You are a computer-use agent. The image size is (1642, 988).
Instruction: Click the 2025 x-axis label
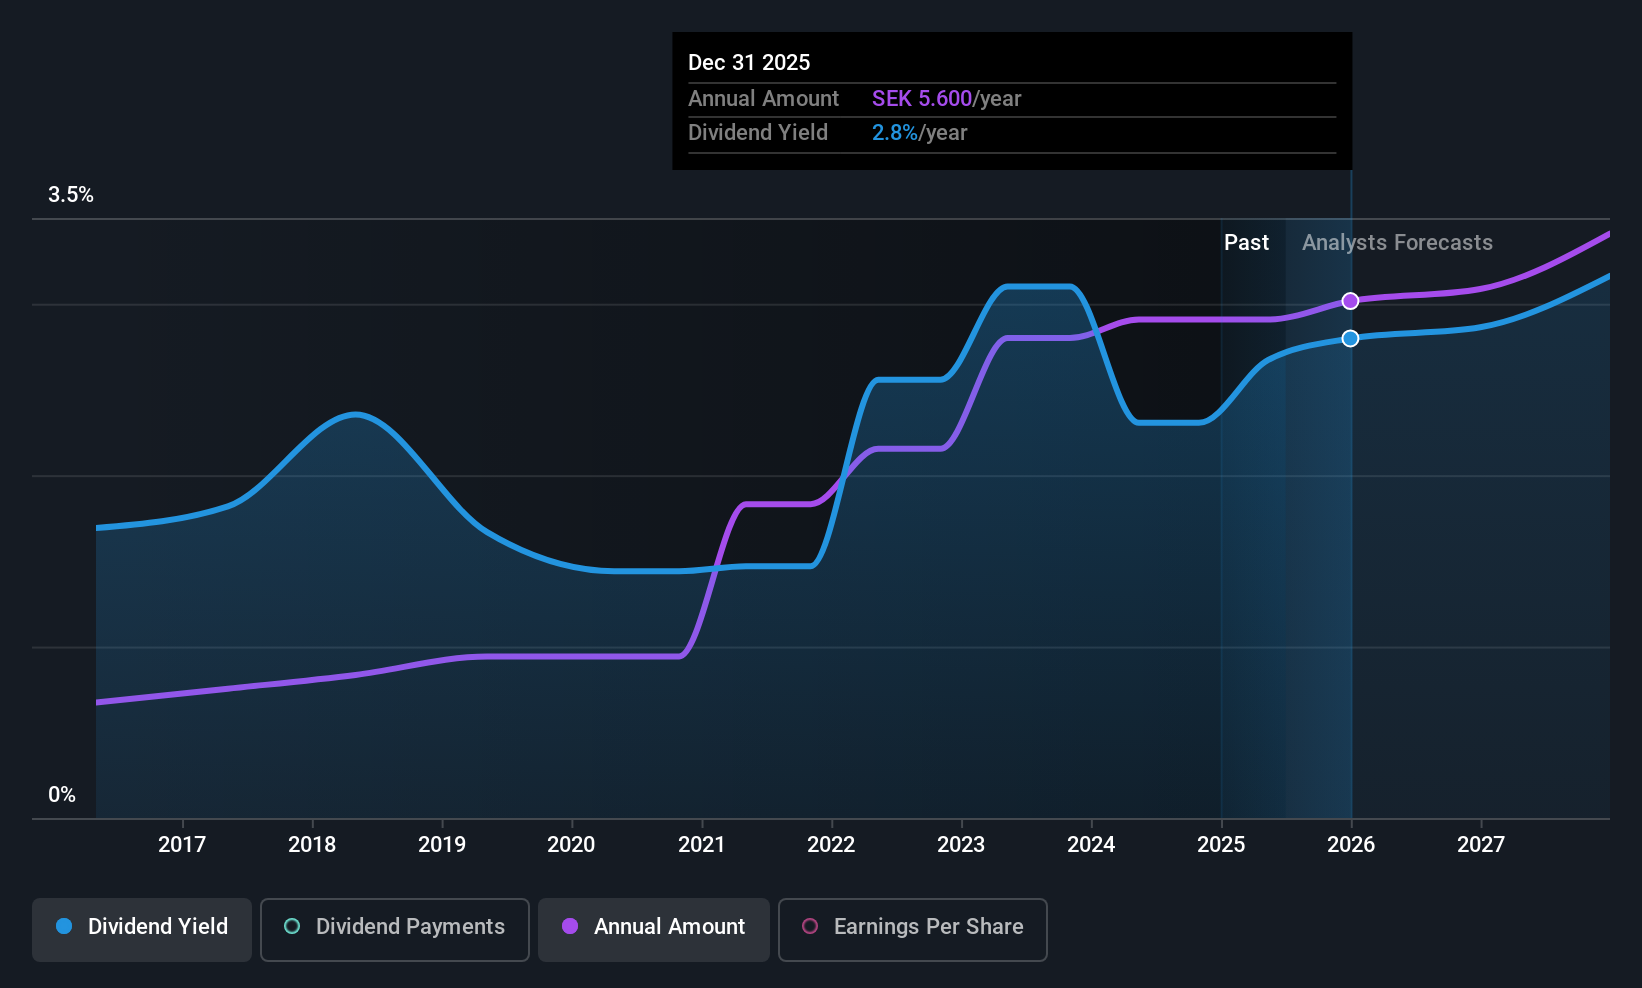coord(1221,845)
